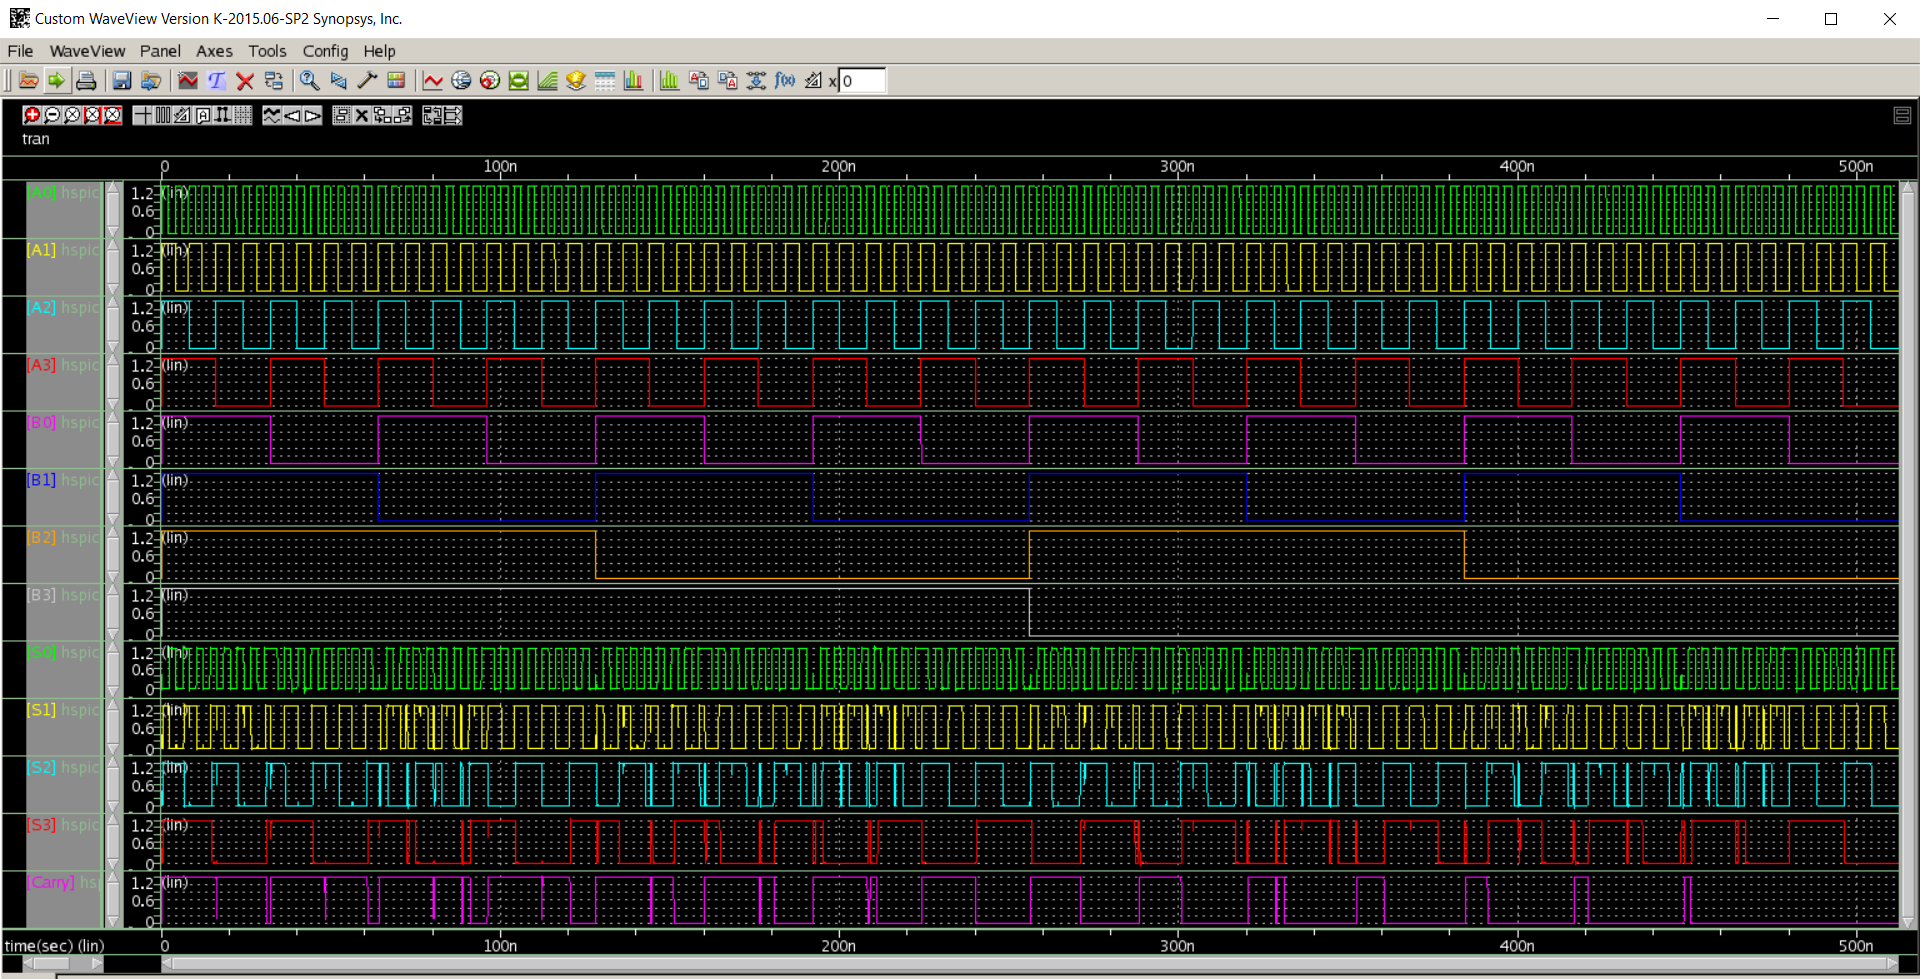Viewport: 1920px width, 979px height.
Task: Open the WaveView menu
Action: [x=87, y=51]
